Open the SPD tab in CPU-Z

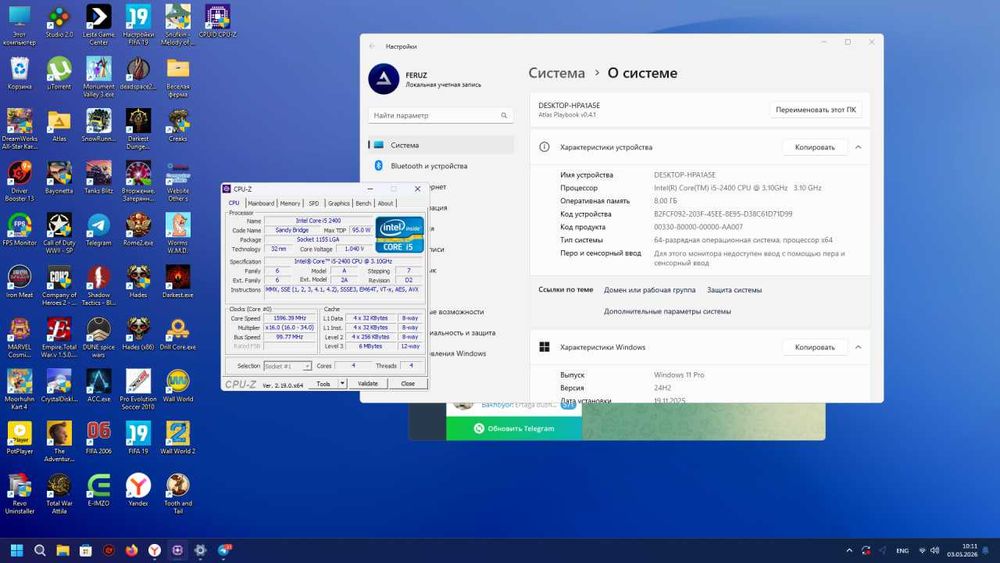314,203
